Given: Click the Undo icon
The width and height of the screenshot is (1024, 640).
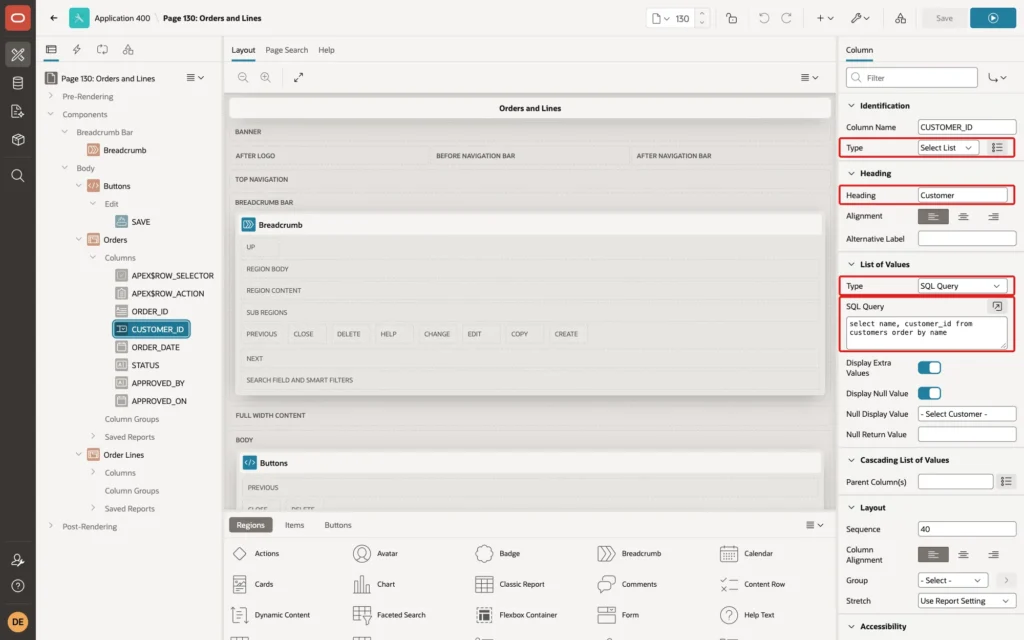Looking at the screenshot, I should click(x=763, y=18).
